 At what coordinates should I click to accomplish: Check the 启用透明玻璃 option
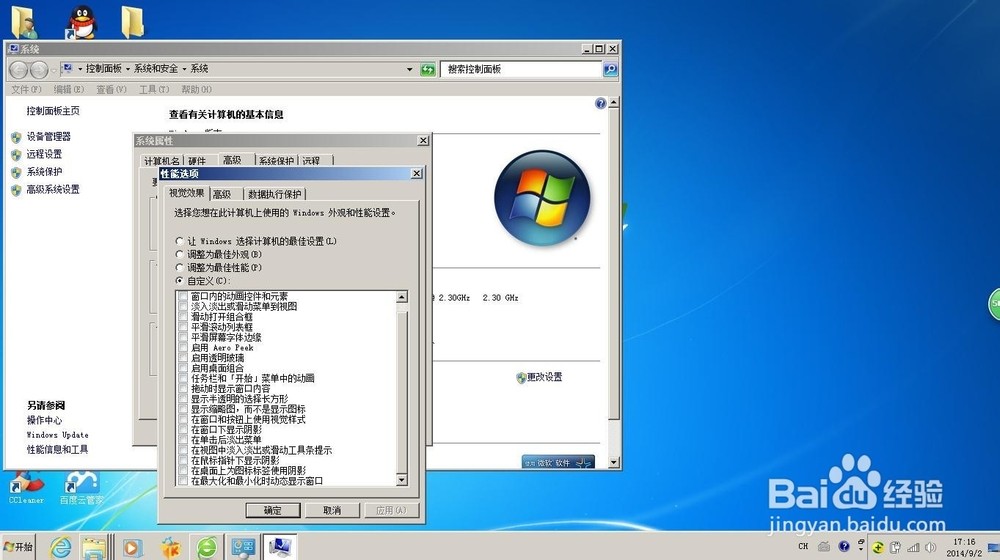coord(183,358)
